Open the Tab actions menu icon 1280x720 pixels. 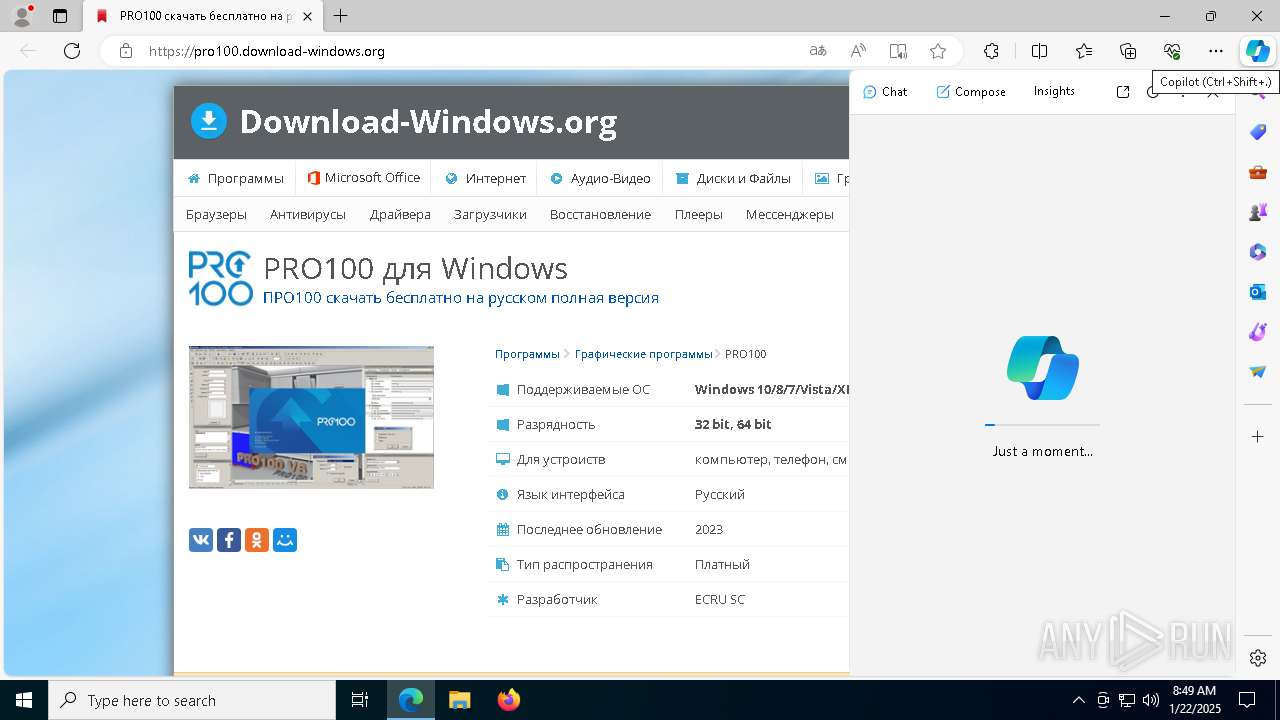coord(60,16)
